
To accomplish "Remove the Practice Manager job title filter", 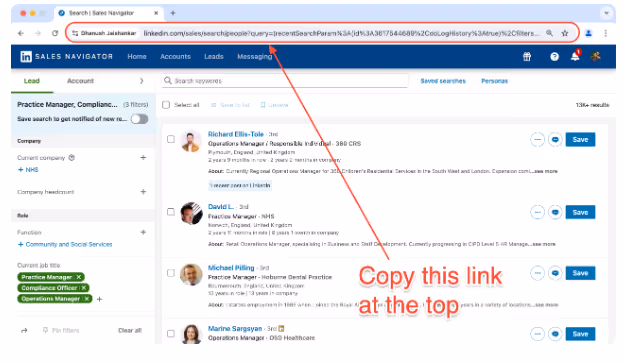I will [79, 277].
